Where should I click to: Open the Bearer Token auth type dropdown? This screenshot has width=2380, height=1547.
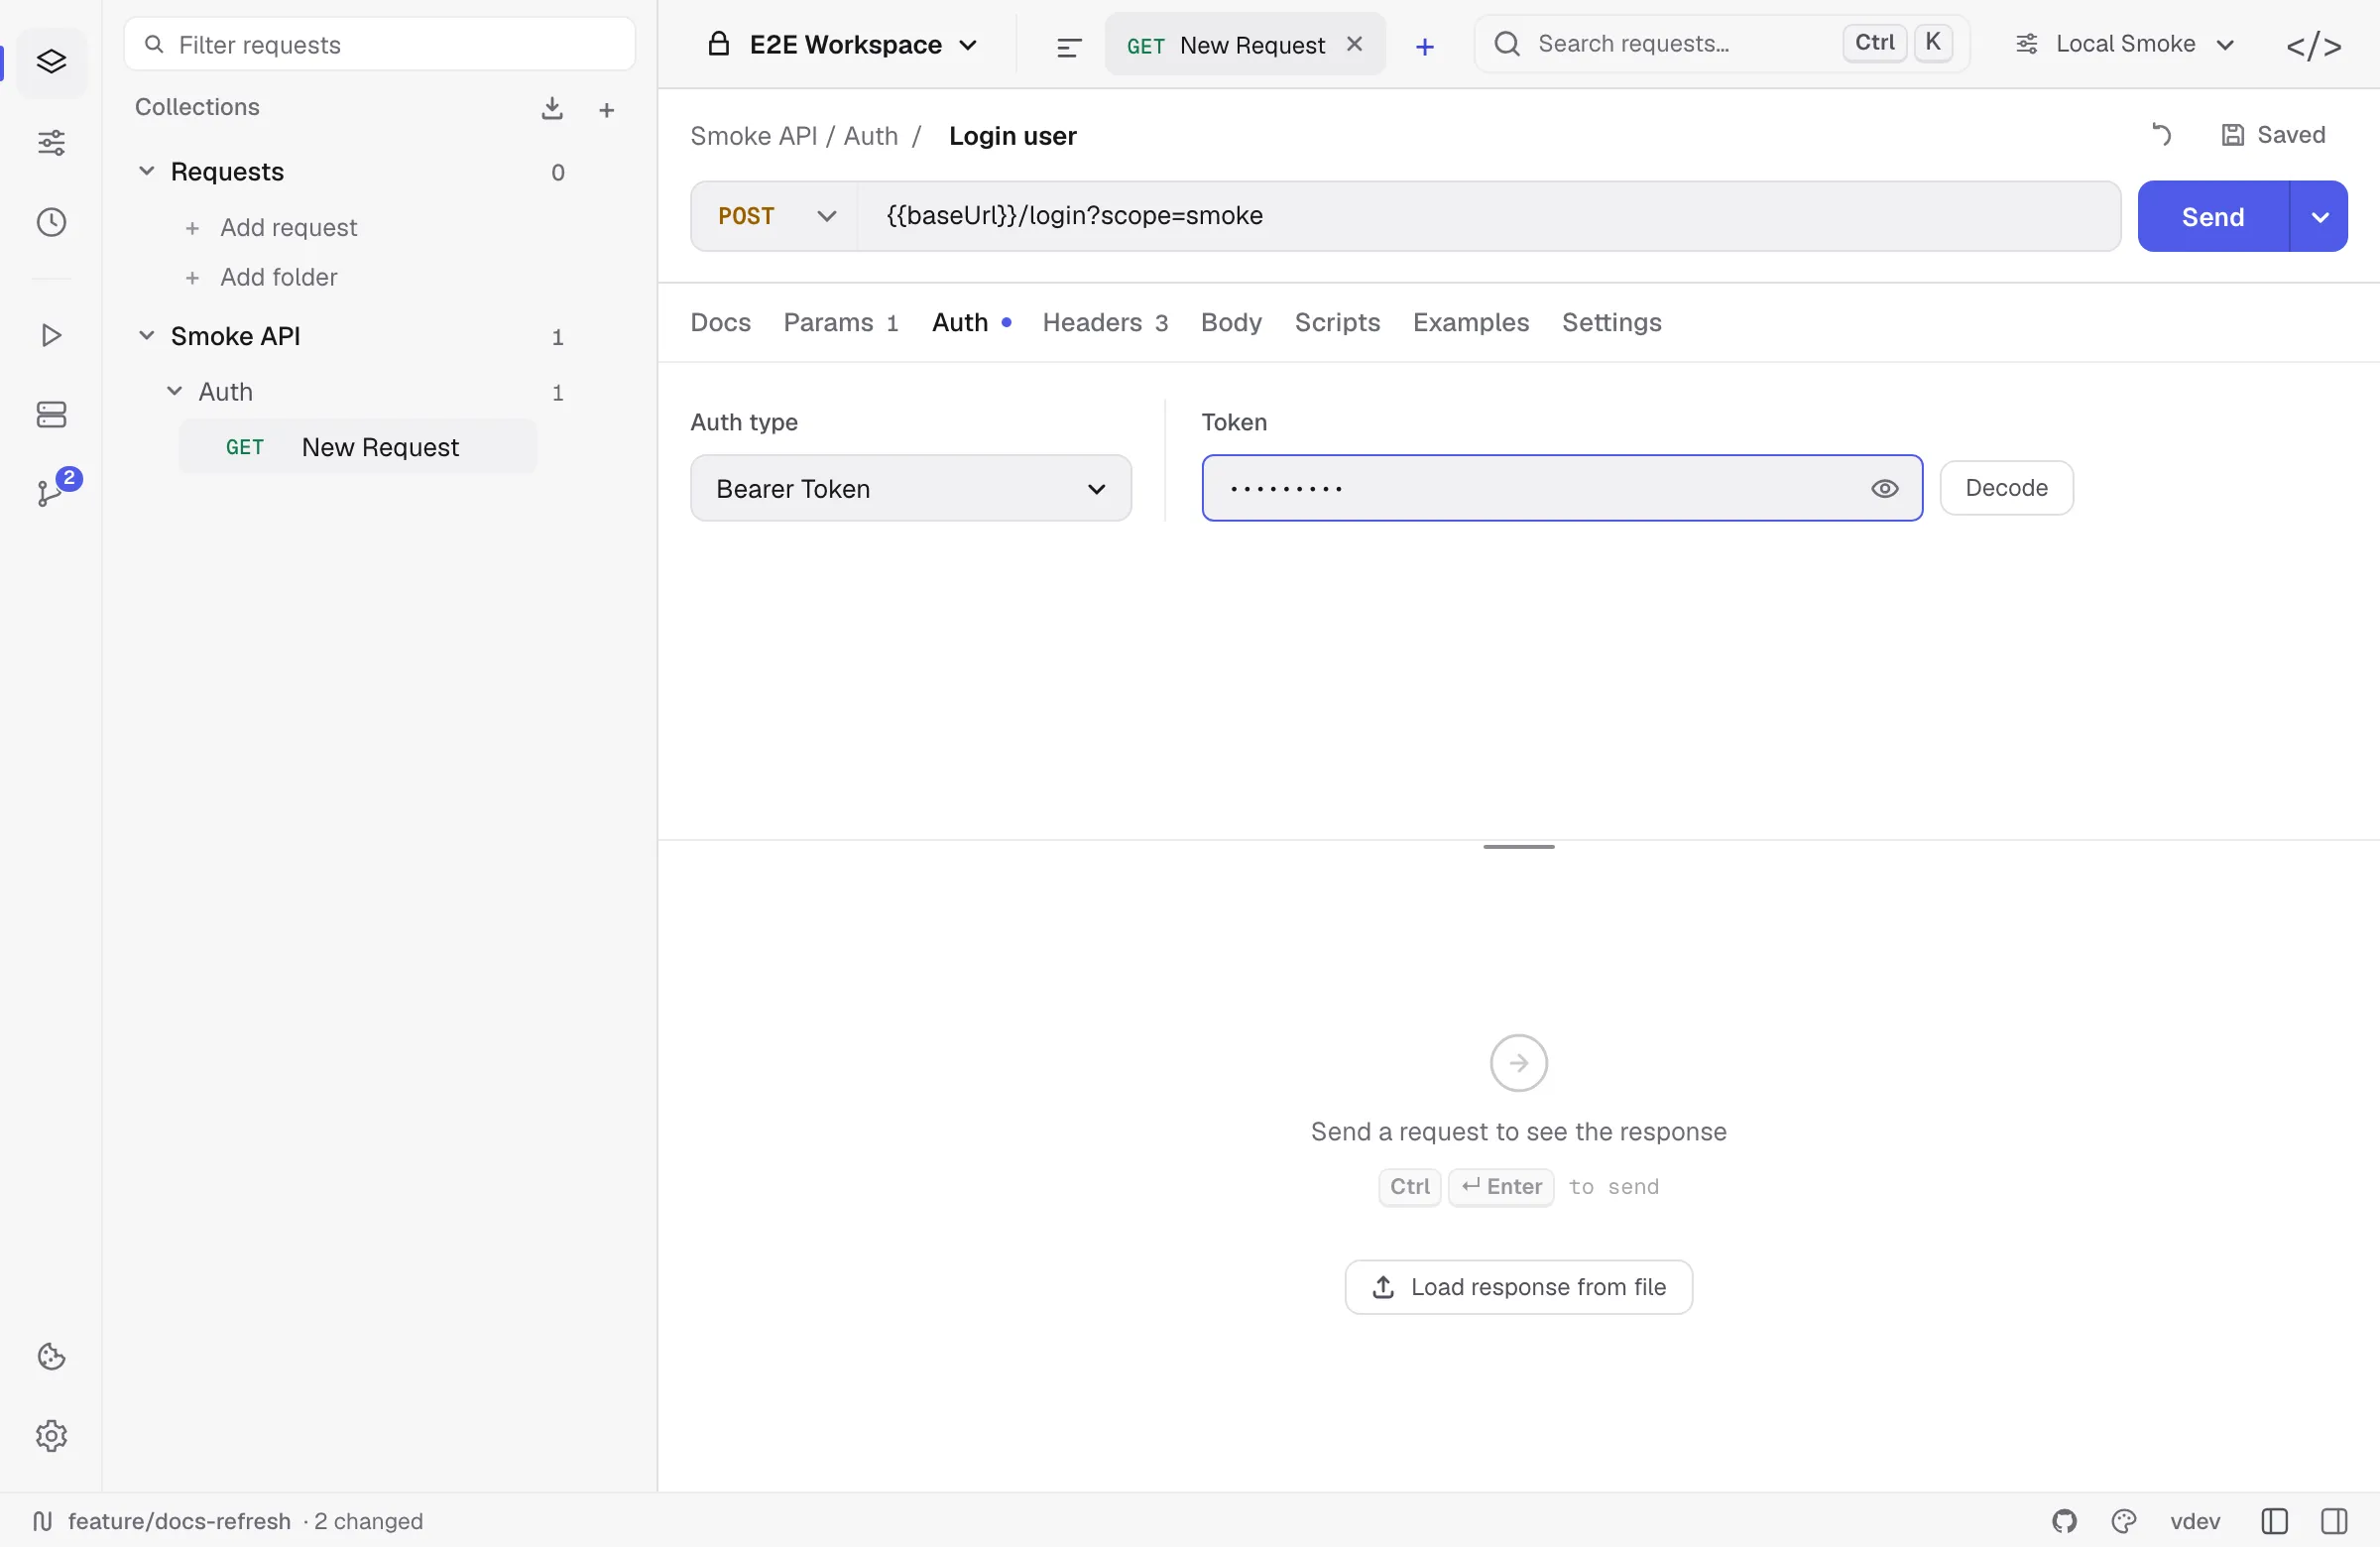pyautogui.click(x=910, y=488)
